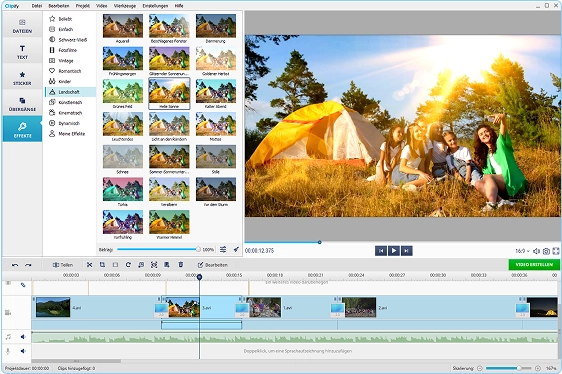Select the 1.avi clip on the timeline
Screen dimensions: 562x374
tap(290, 308)
